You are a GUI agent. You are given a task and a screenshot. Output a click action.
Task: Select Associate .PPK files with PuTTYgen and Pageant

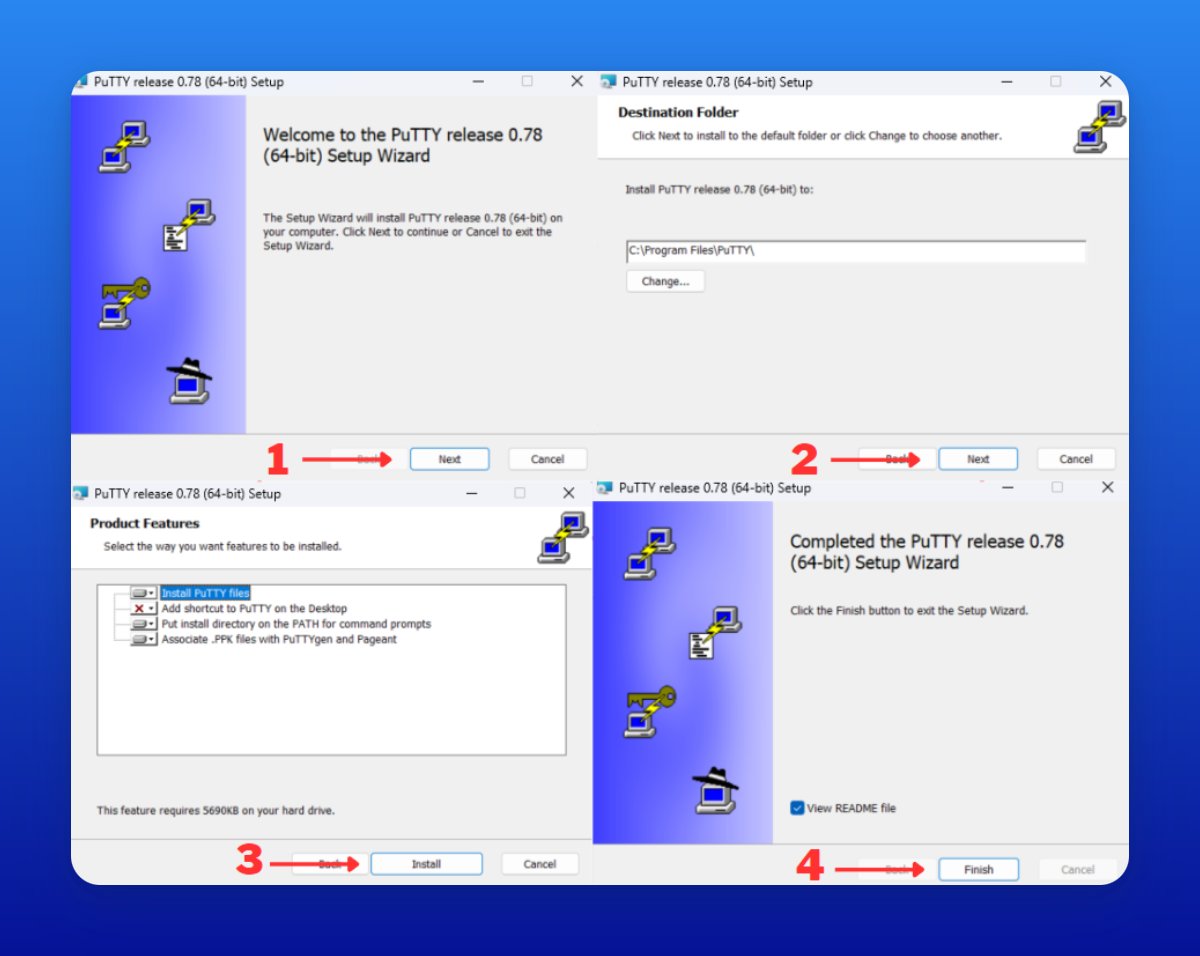(x=279, y=639)
